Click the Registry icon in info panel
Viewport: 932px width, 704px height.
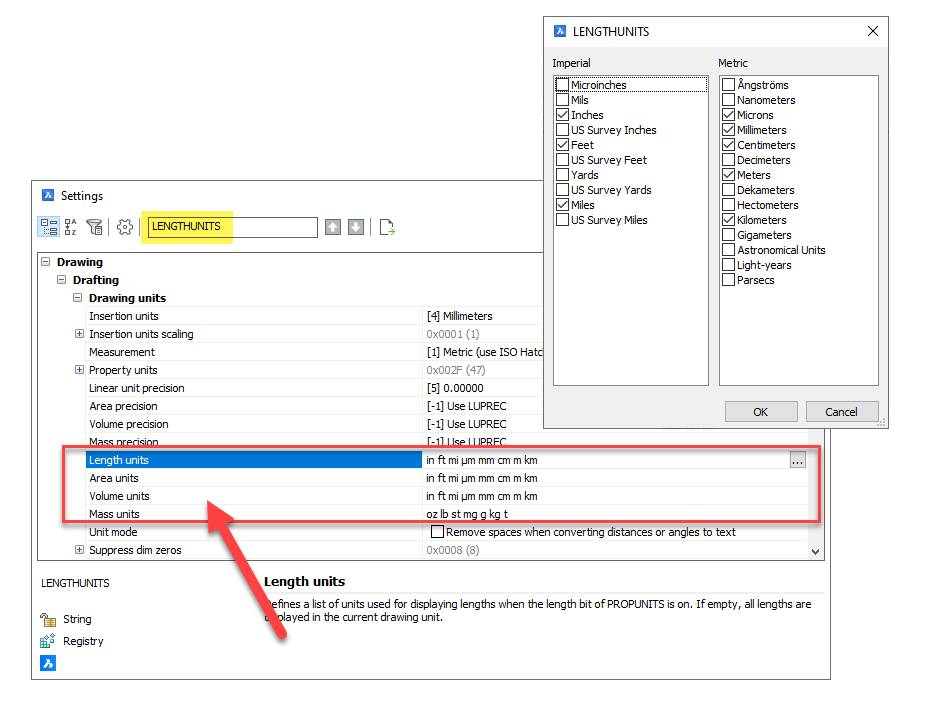click(48, 641)
